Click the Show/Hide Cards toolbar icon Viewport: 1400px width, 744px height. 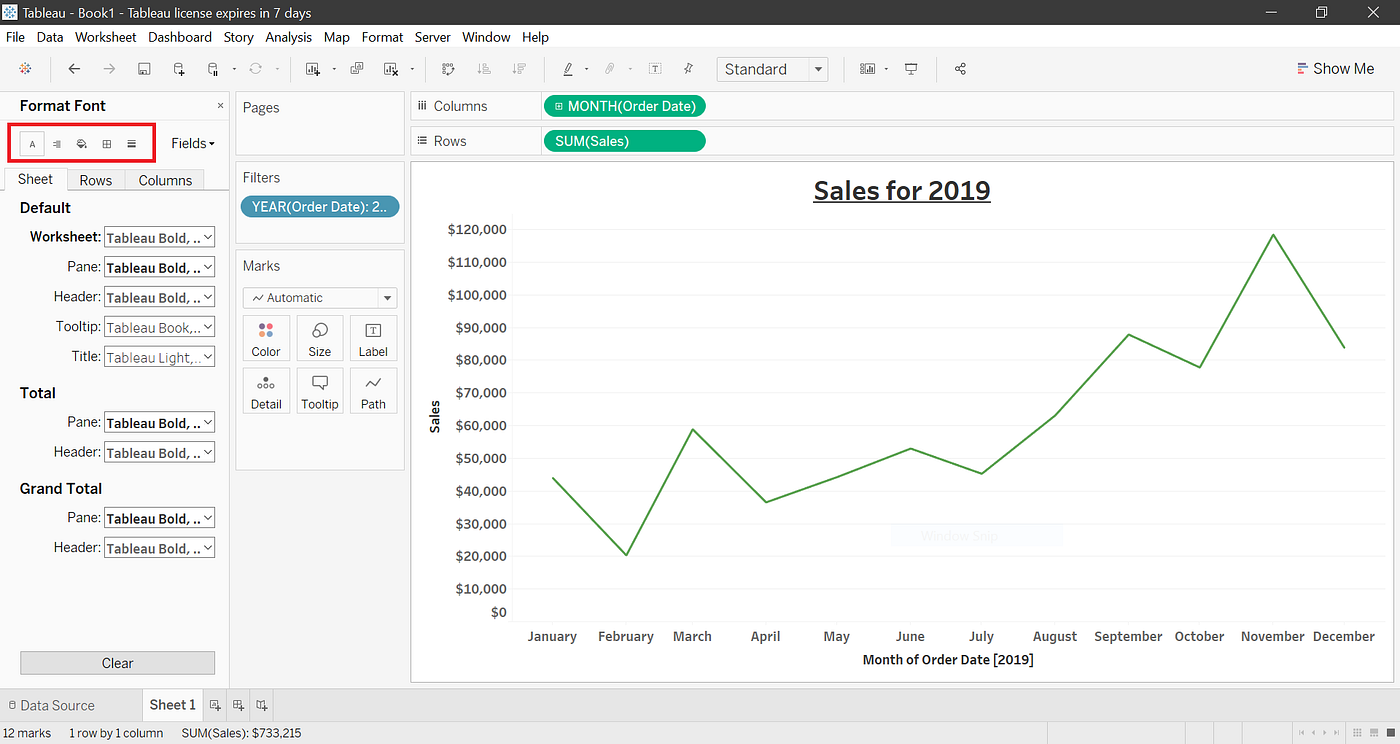coord(867,69)
